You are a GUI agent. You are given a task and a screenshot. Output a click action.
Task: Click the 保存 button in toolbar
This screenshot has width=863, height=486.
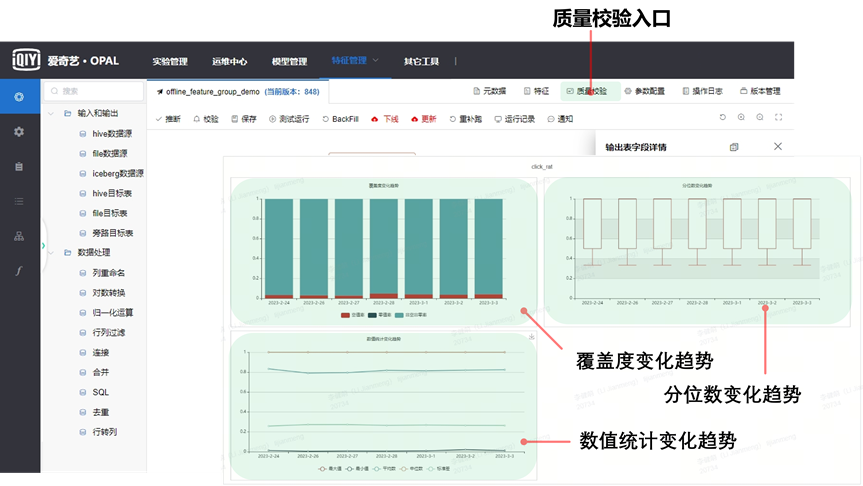(243, 119)
